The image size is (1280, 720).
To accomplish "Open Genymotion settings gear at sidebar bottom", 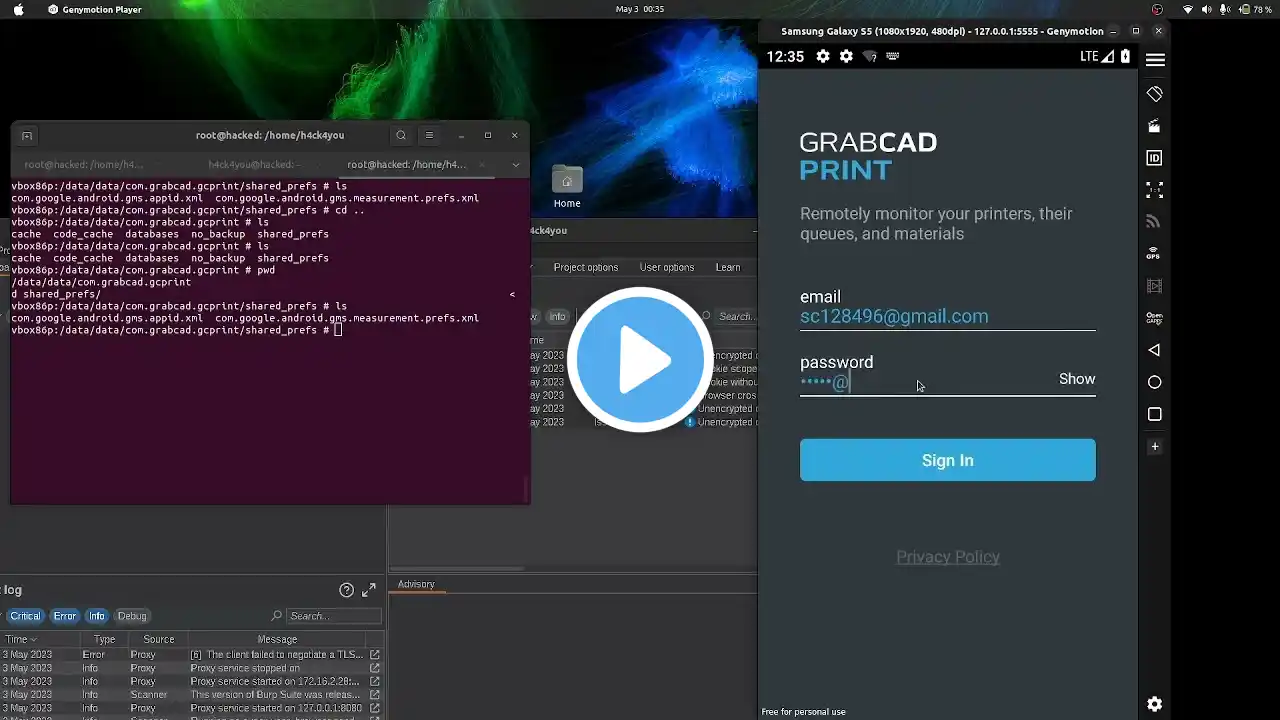I will click(1155, 704).
